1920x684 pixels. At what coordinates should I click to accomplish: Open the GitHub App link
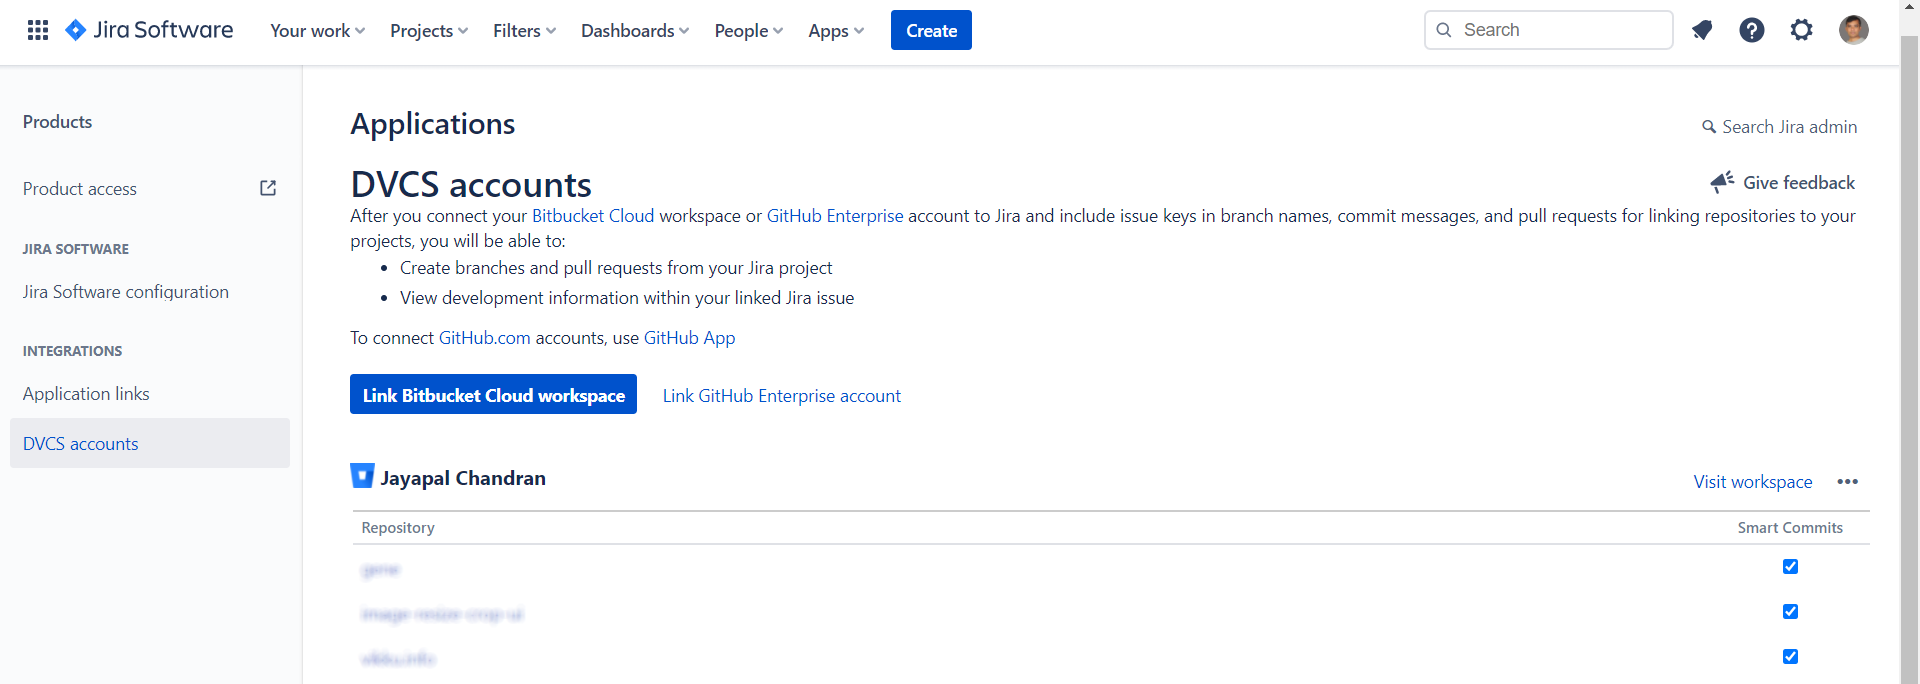[x=689, y=338]
